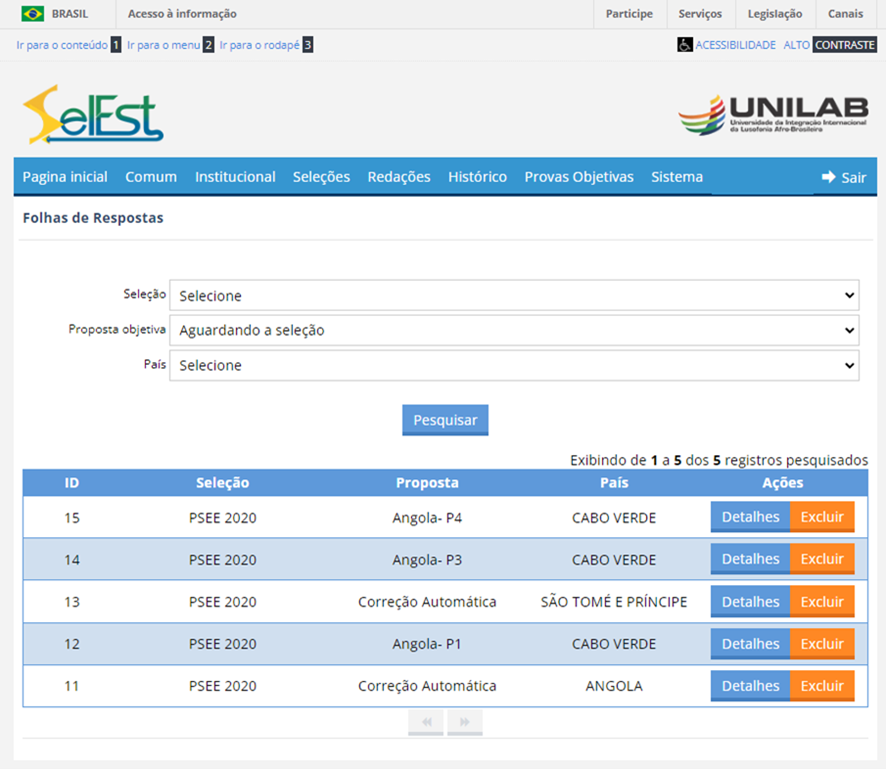This screenshot has height=769, width=886.
Task: Open Detalhes for the ANGOLA row
Action: [750, 686]
